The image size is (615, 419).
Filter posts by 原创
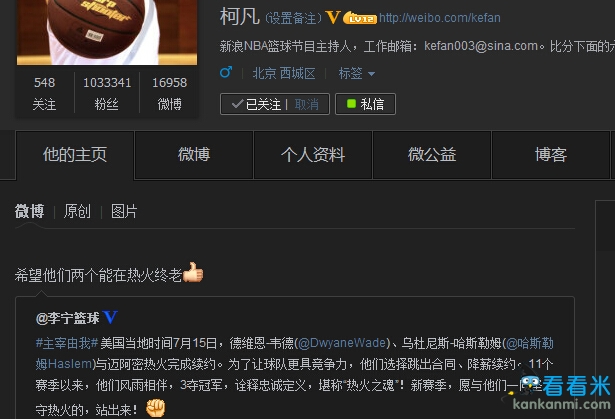77,211
